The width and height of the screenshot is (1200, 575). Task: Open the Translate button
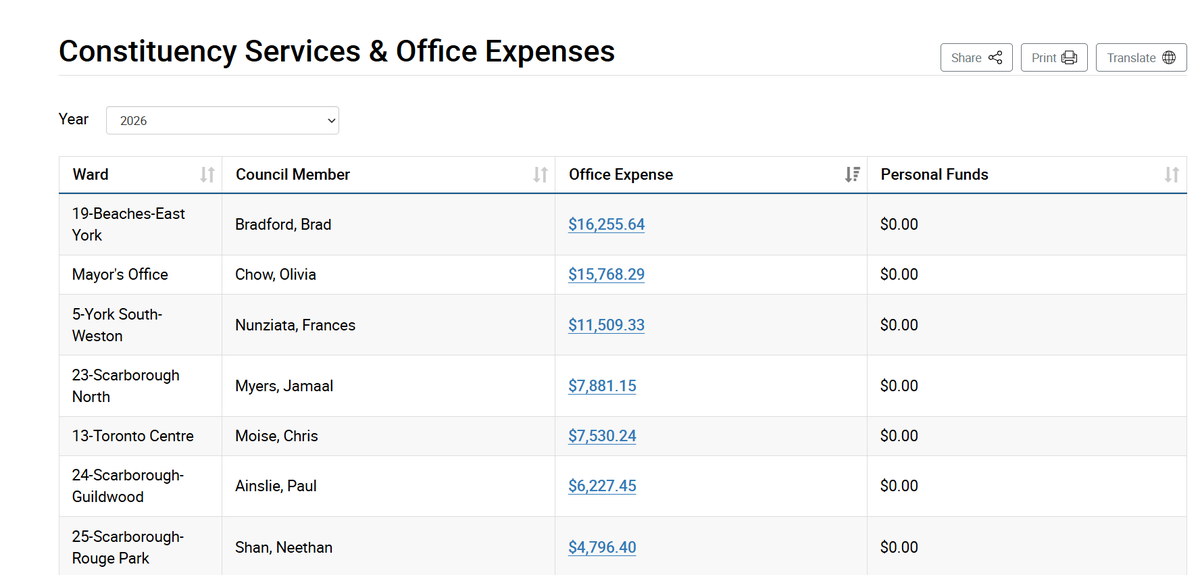click(x=1141, y=57)
